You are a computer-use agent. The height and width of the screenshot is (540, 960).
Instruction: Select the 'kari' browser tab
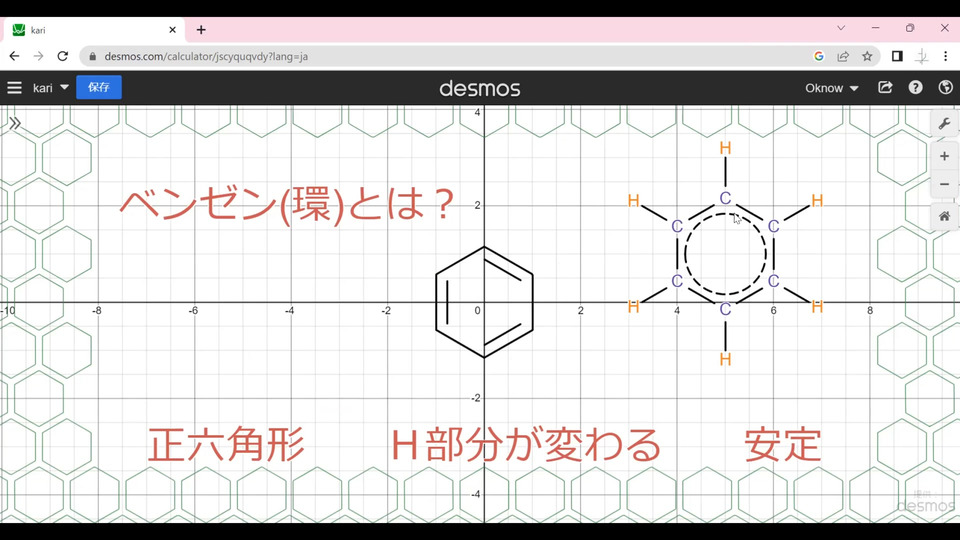point(95,29)
